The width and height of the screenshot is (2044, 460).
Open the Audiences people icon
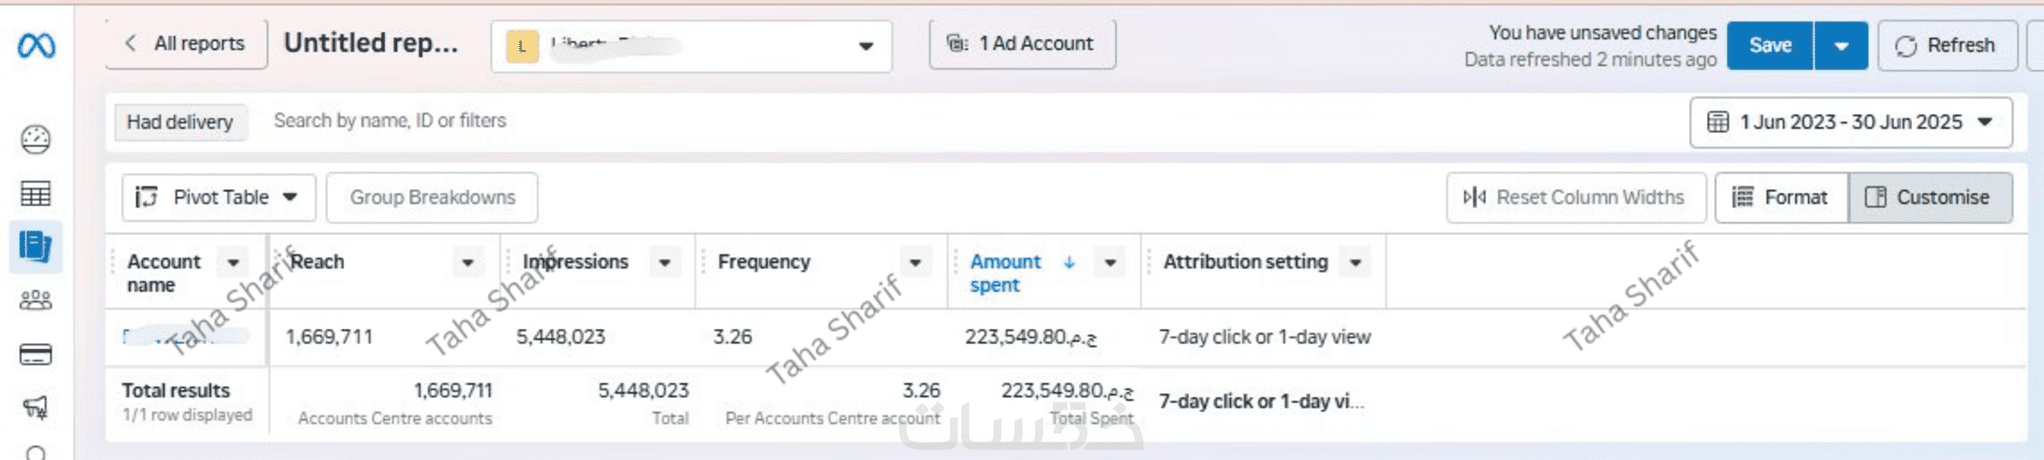point(36,300)
